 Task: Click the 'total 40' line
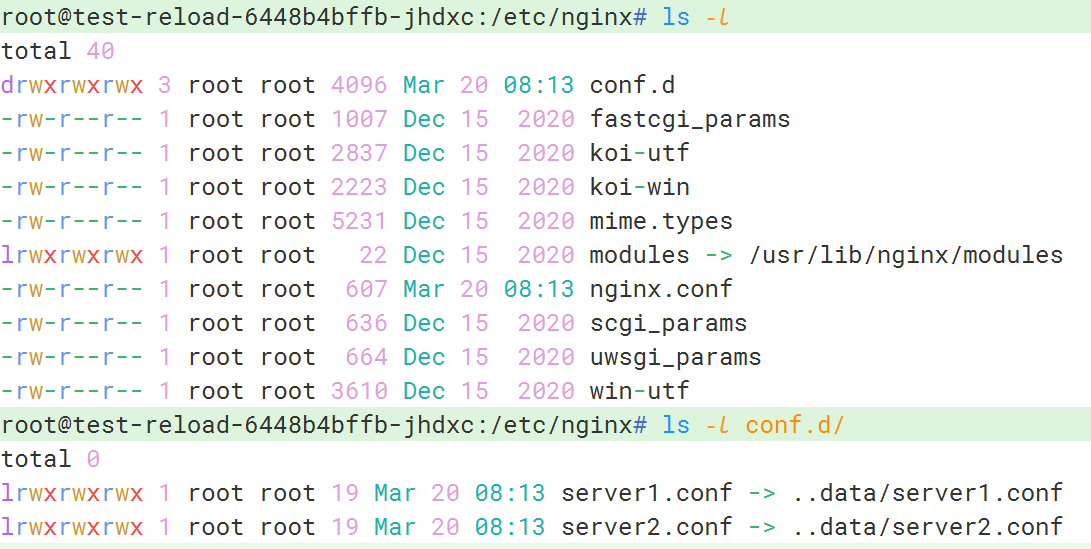click(58, 51)
